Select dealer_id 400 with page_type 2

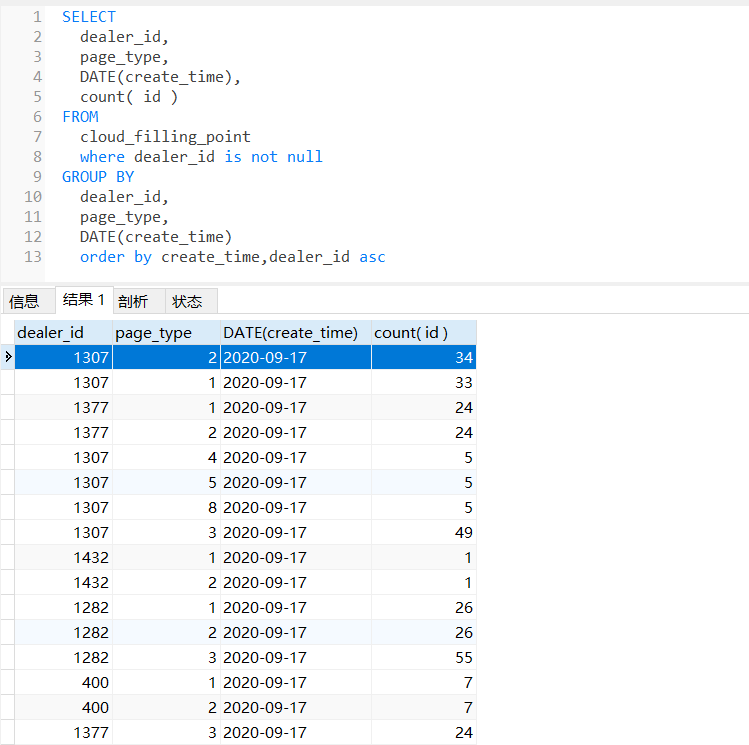(x=64, y=708)
